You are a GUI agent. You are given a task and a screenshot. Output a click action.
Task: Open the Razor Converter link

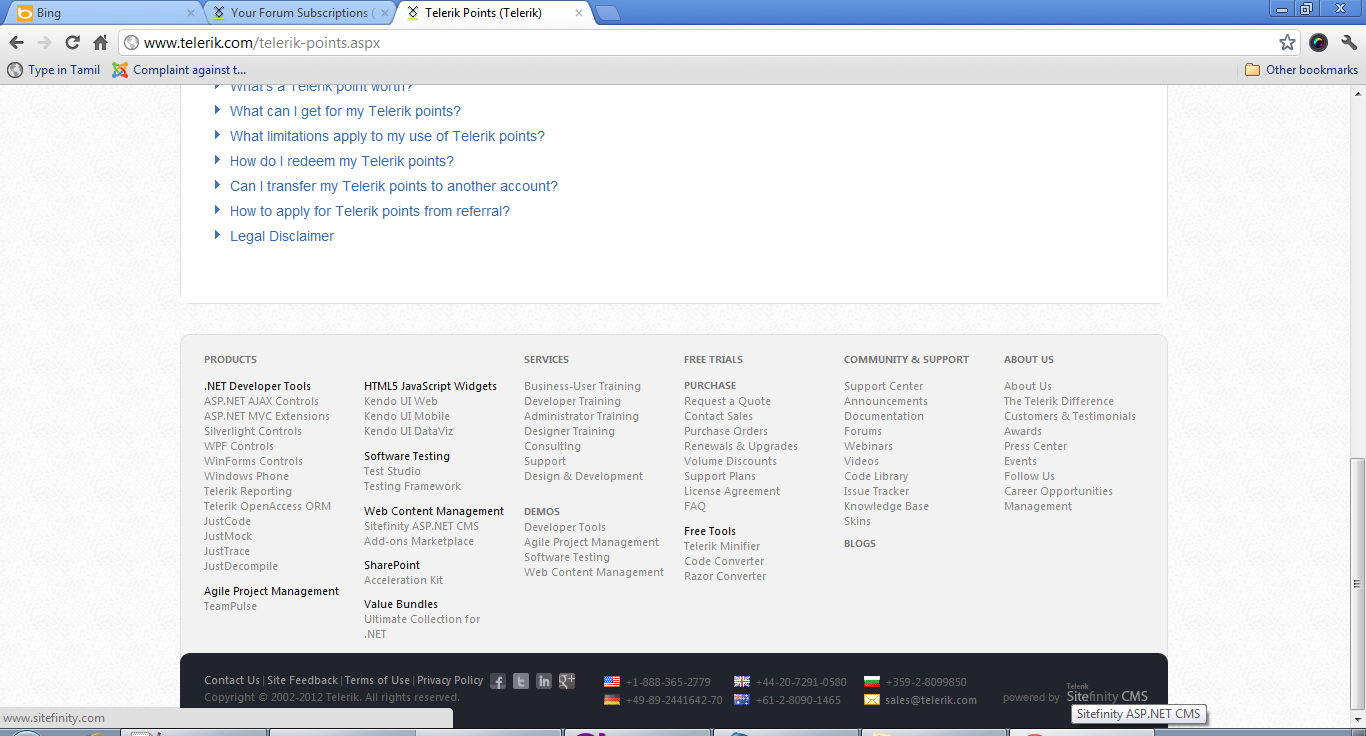[x=725, y=576]
